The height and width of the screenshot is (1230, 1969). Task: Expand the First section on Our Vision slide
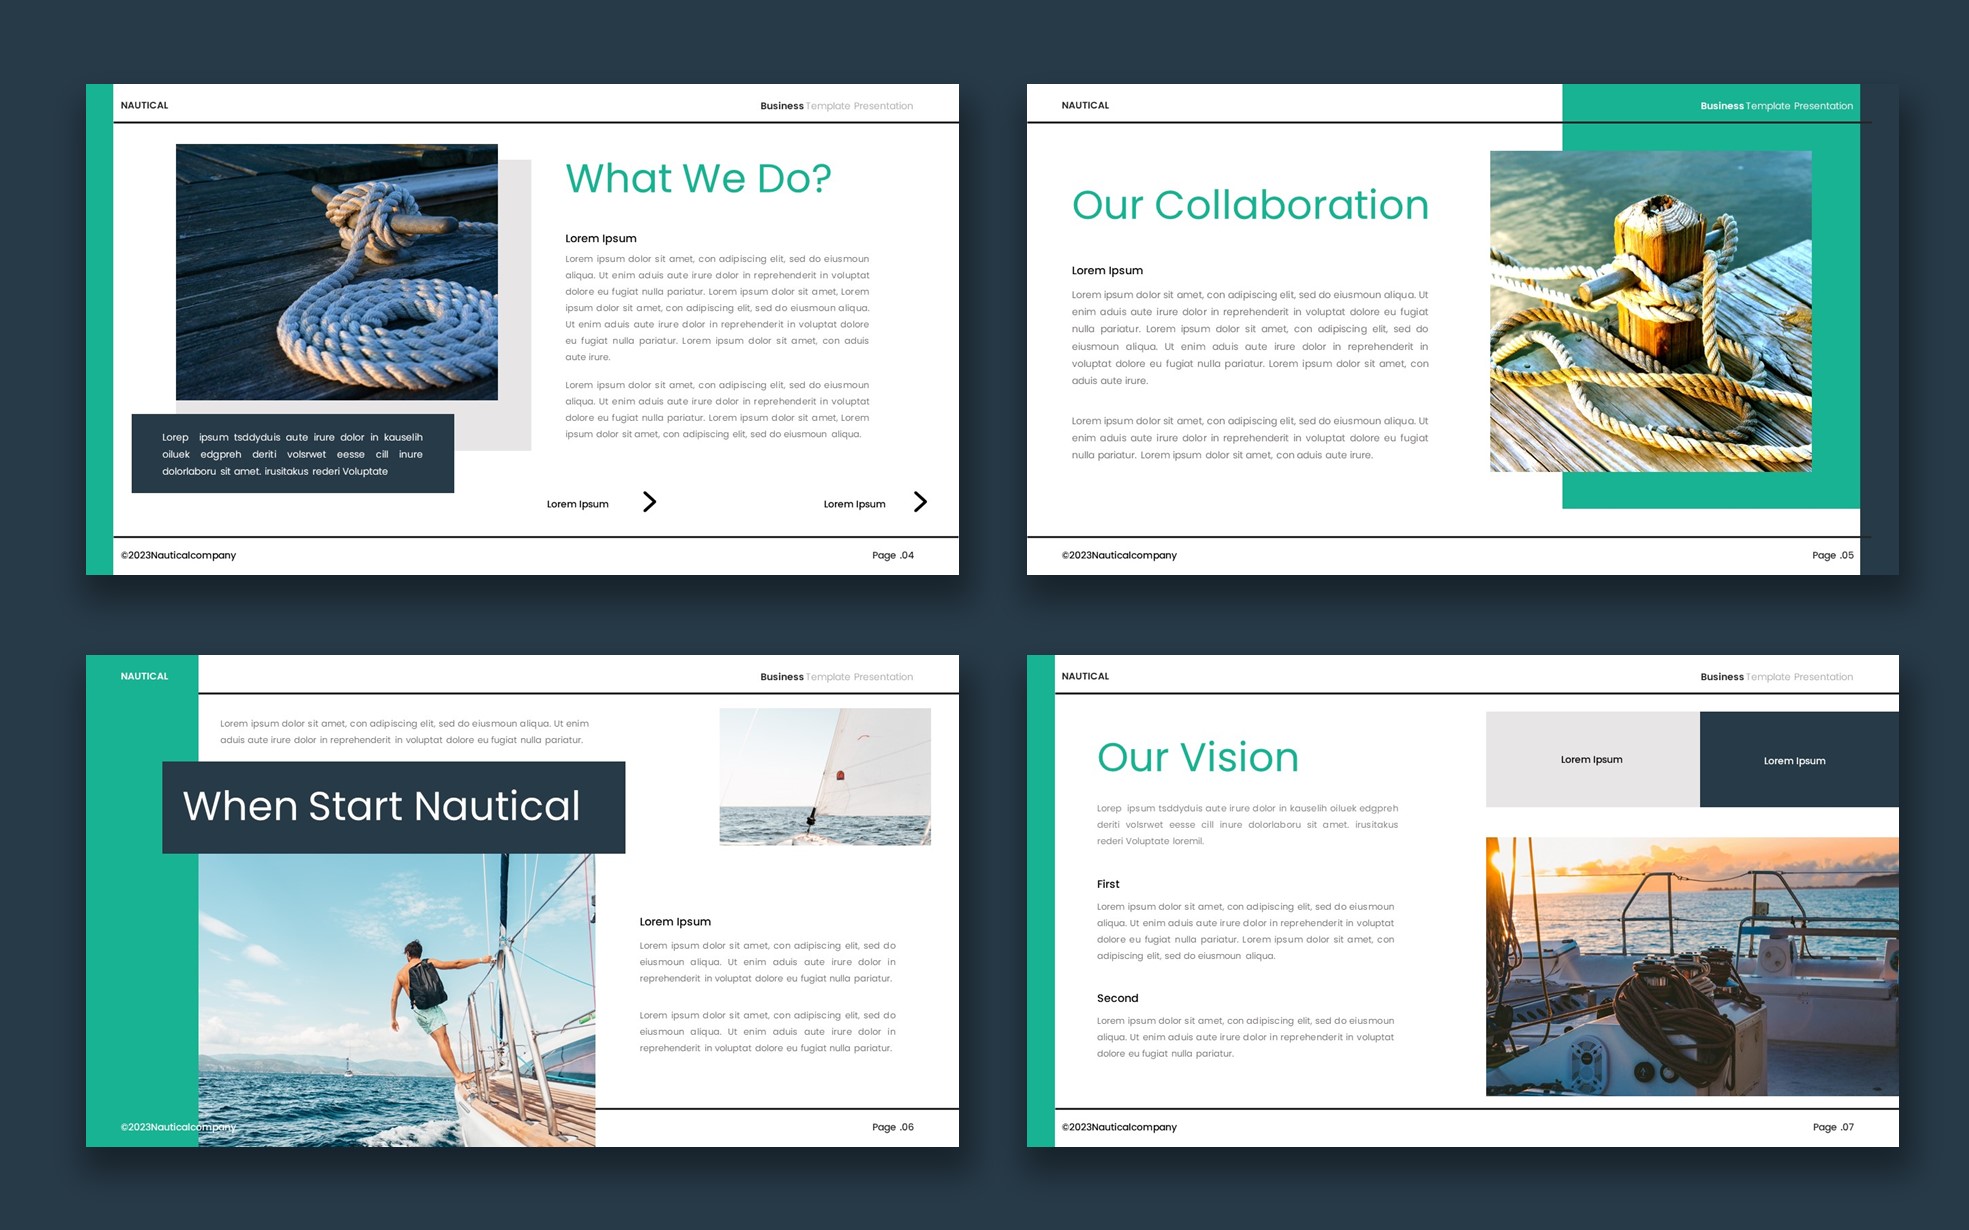click(x=1108, y=884)
